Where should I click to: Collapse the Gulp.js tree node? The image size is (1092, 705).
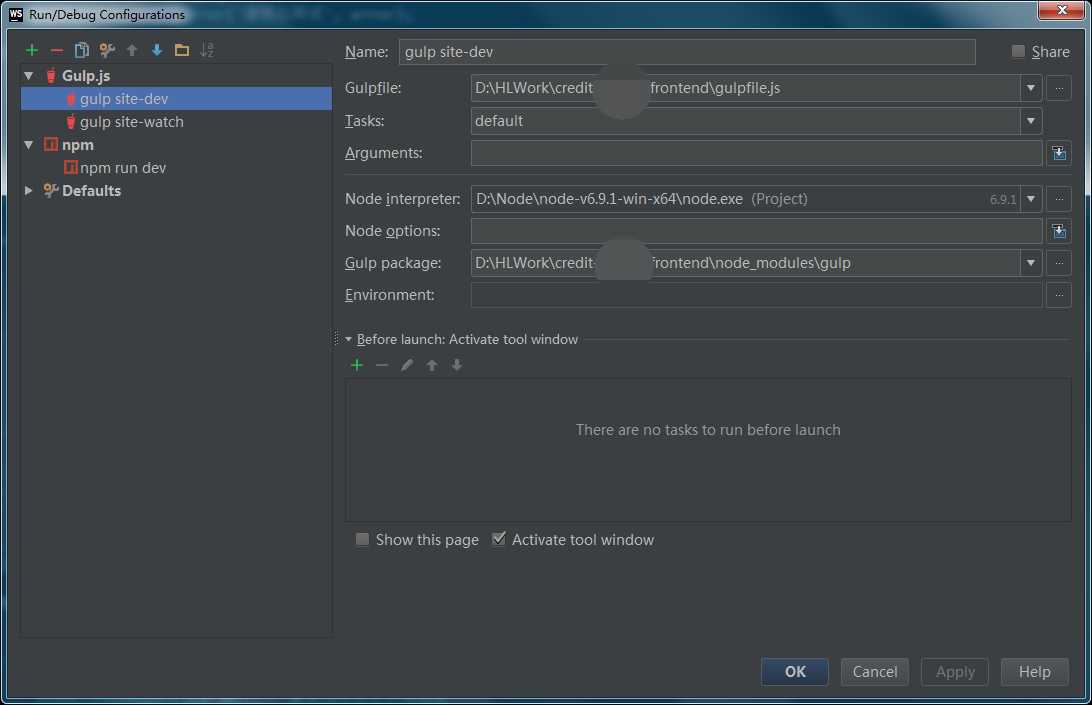29,75
